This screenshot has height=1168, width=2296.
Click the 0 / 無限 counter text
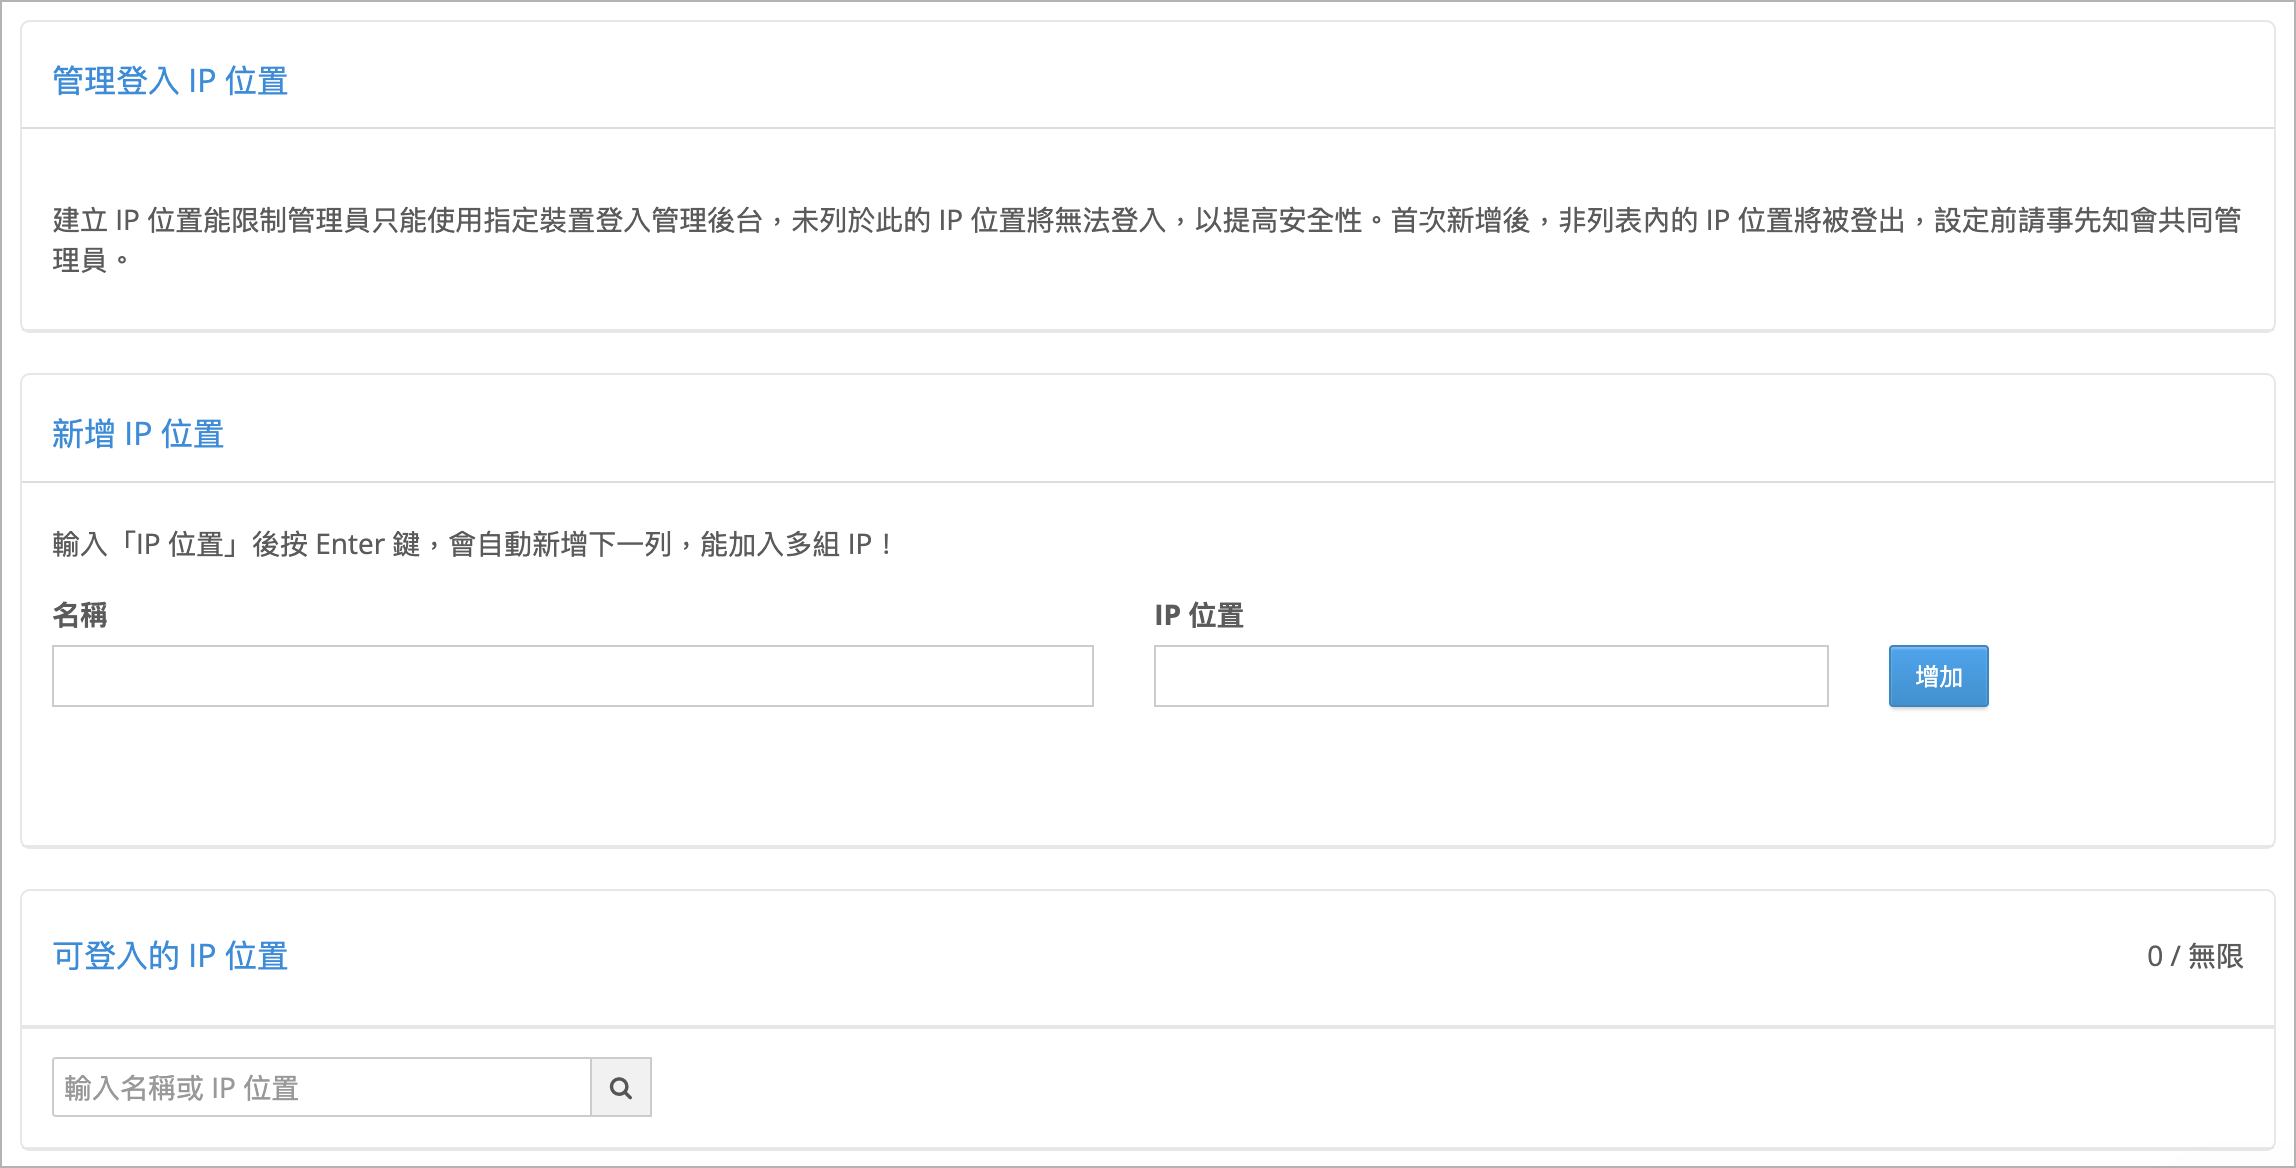pyautogui.click(x=2195, y=956)
